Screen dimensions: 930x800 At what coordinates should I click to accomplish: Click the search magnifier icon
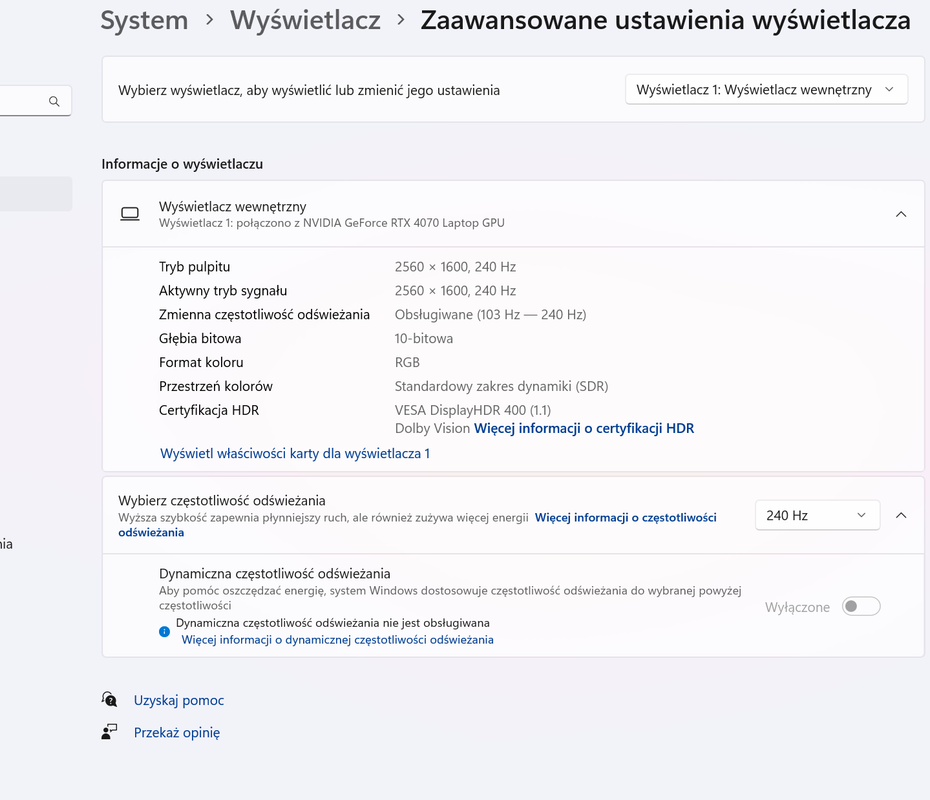tap(54, 101)
